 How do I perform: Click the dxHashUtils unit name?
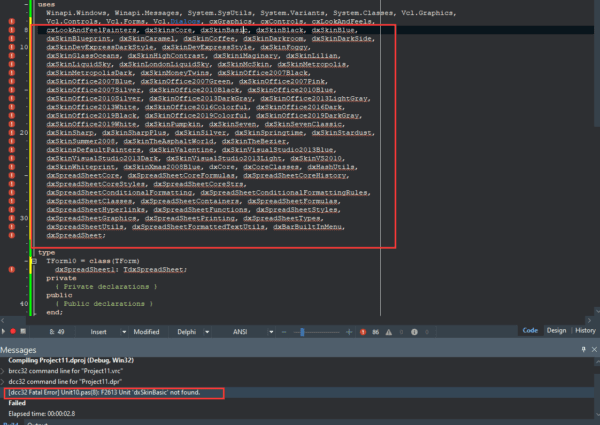click(331, 167)
